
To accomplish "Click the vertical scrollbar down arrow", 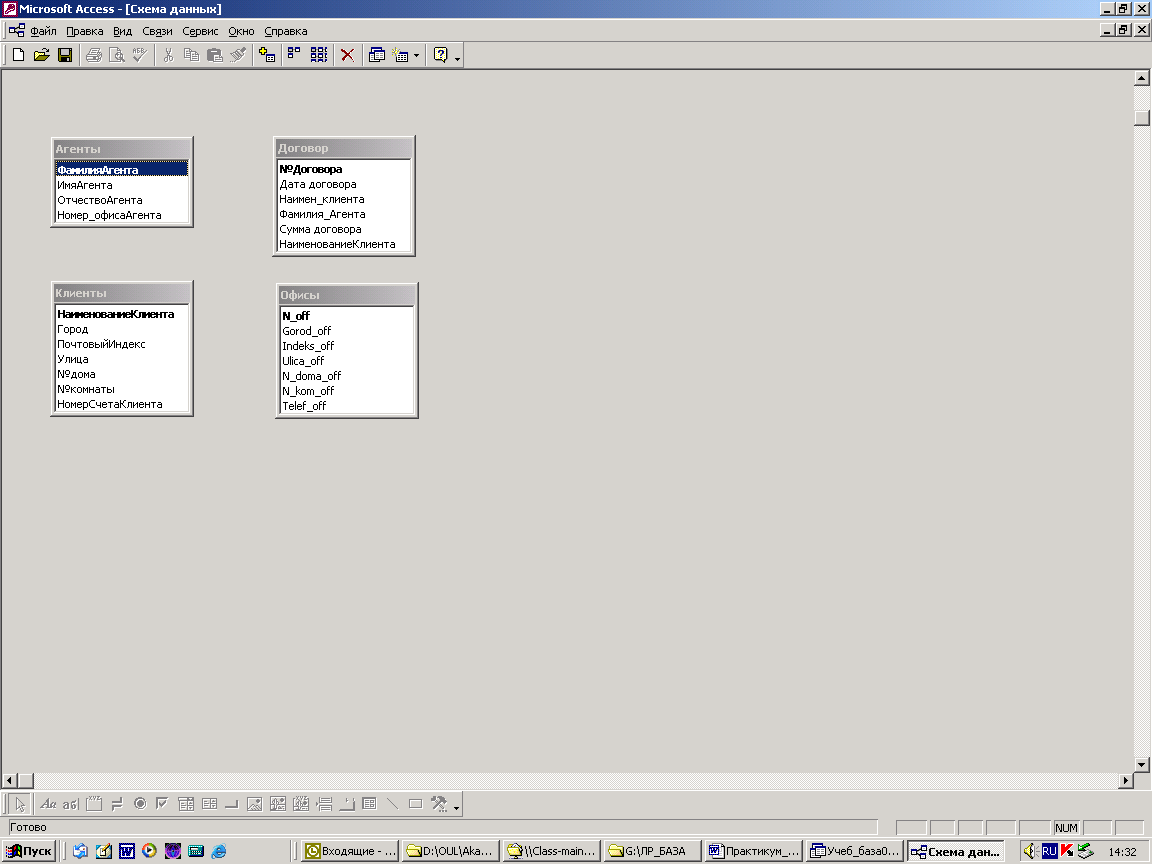I will click(x=1142, y=764).
